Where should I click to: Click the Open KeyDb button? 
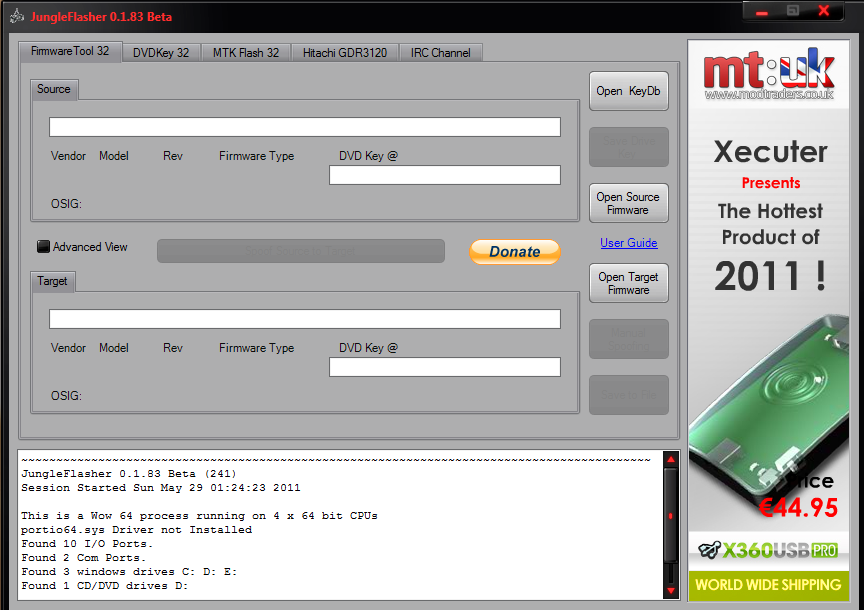(629, 91)
